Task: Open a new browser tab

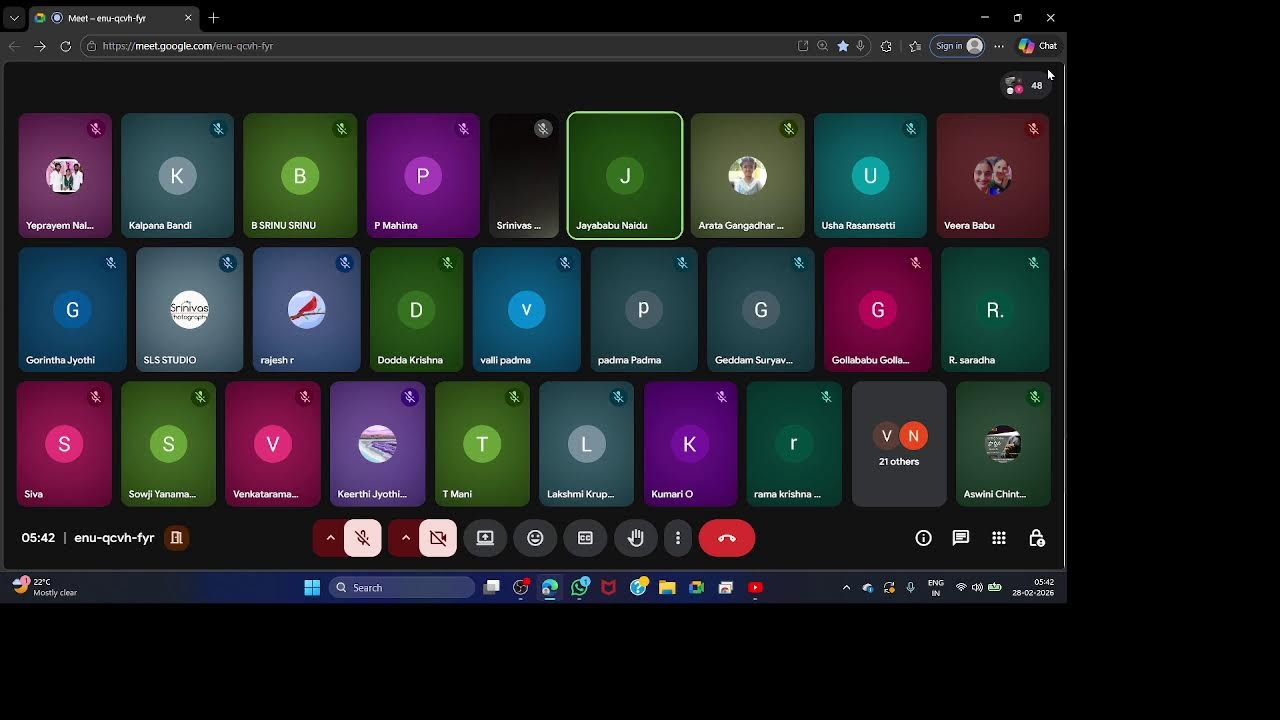Action: 213,18
